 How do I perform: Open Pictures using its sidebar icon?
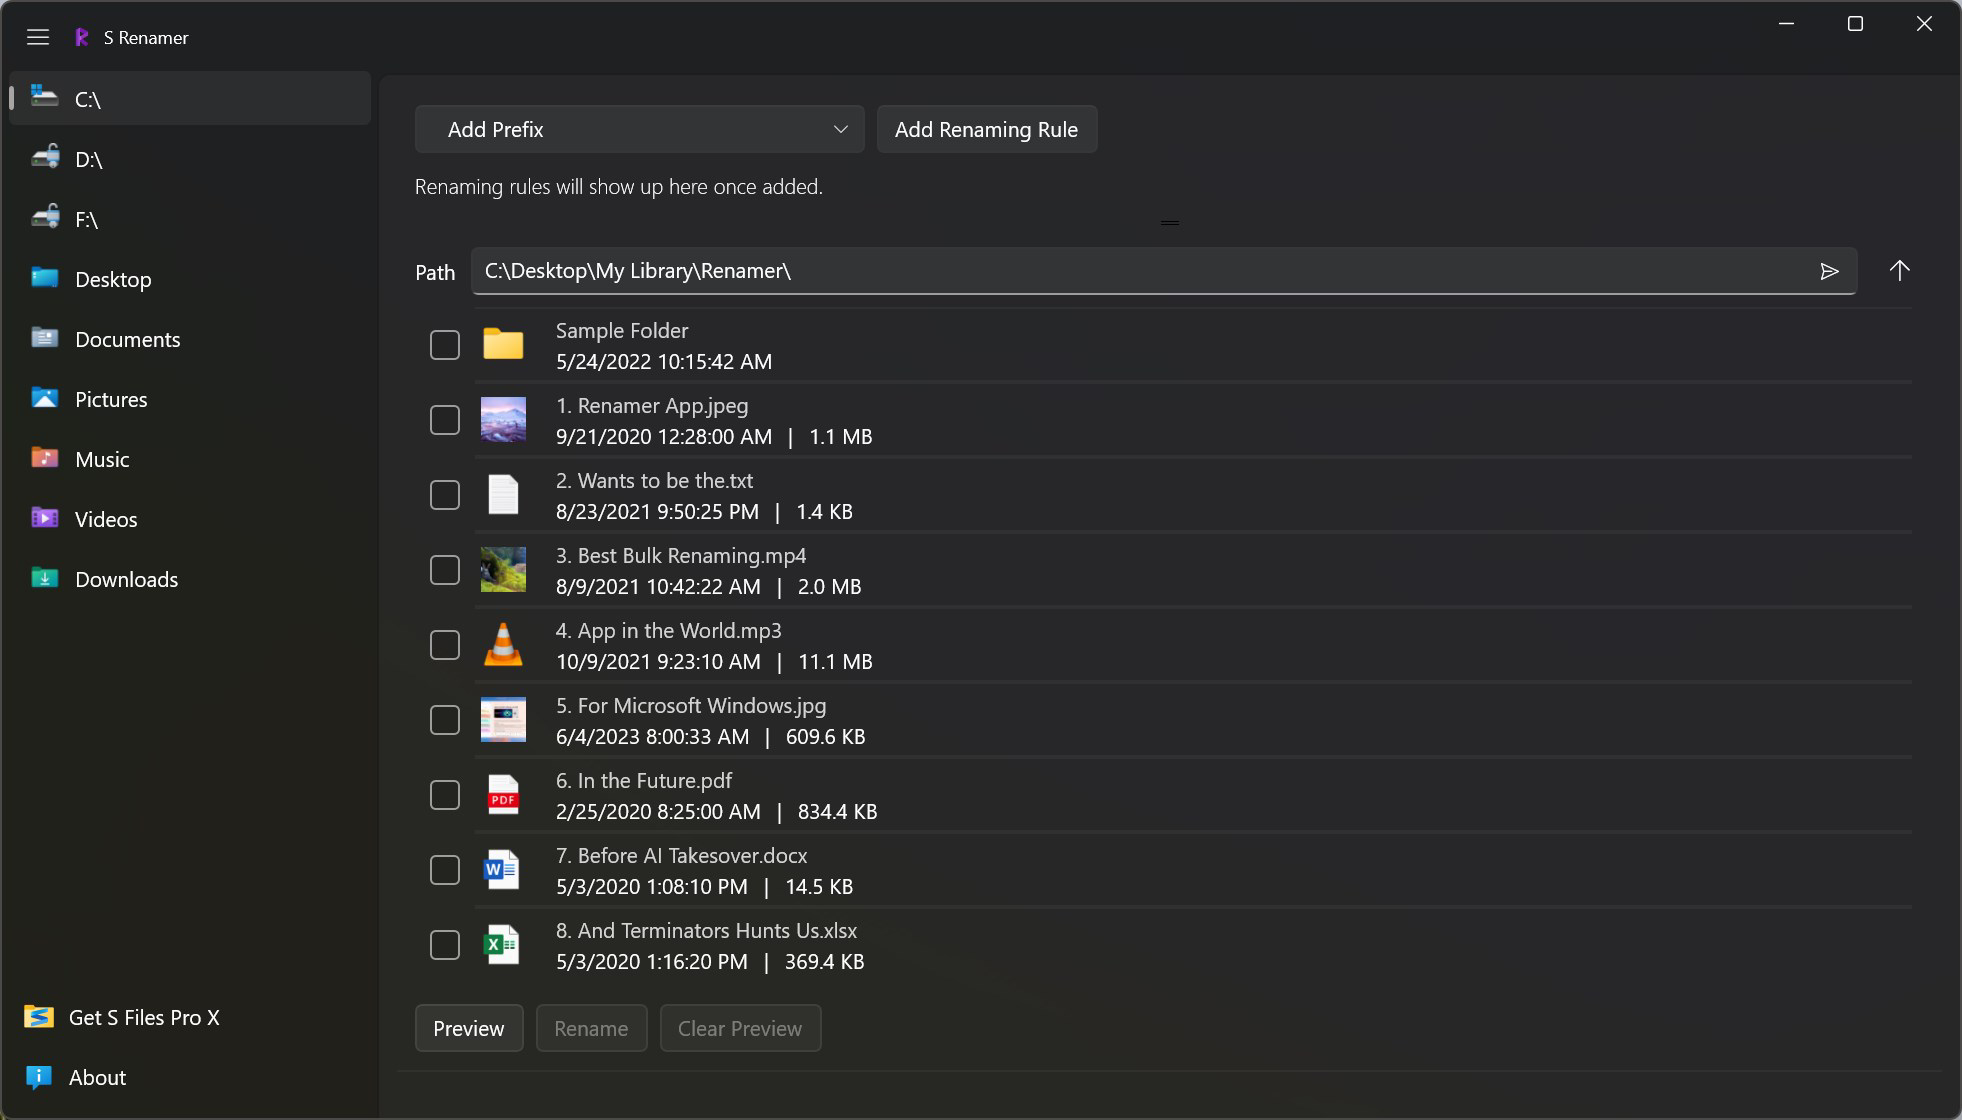(x=43, y=398)
